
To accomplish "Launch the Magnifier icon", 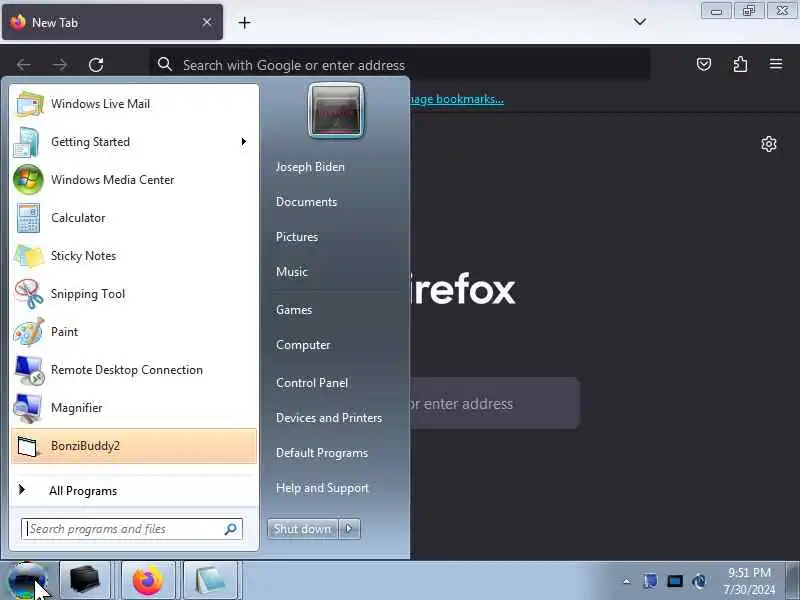I will (28, 408).
